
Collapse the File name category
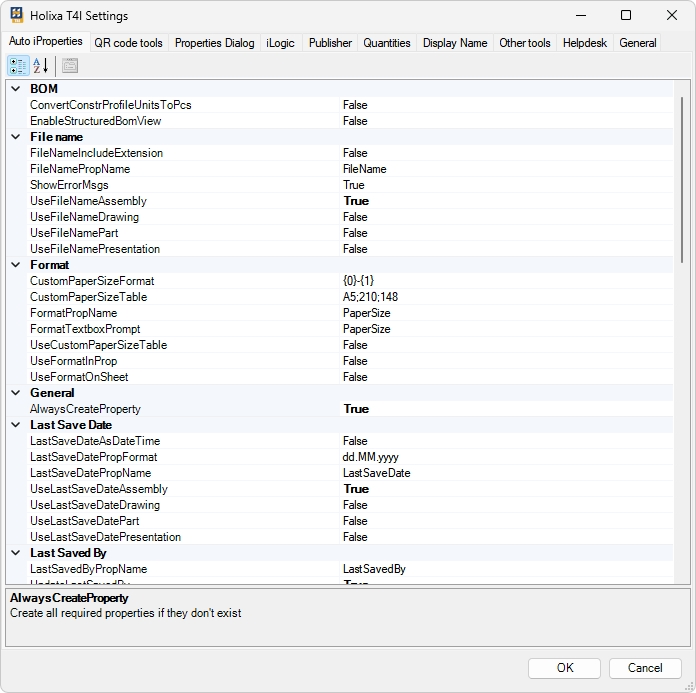click(16, 137)
